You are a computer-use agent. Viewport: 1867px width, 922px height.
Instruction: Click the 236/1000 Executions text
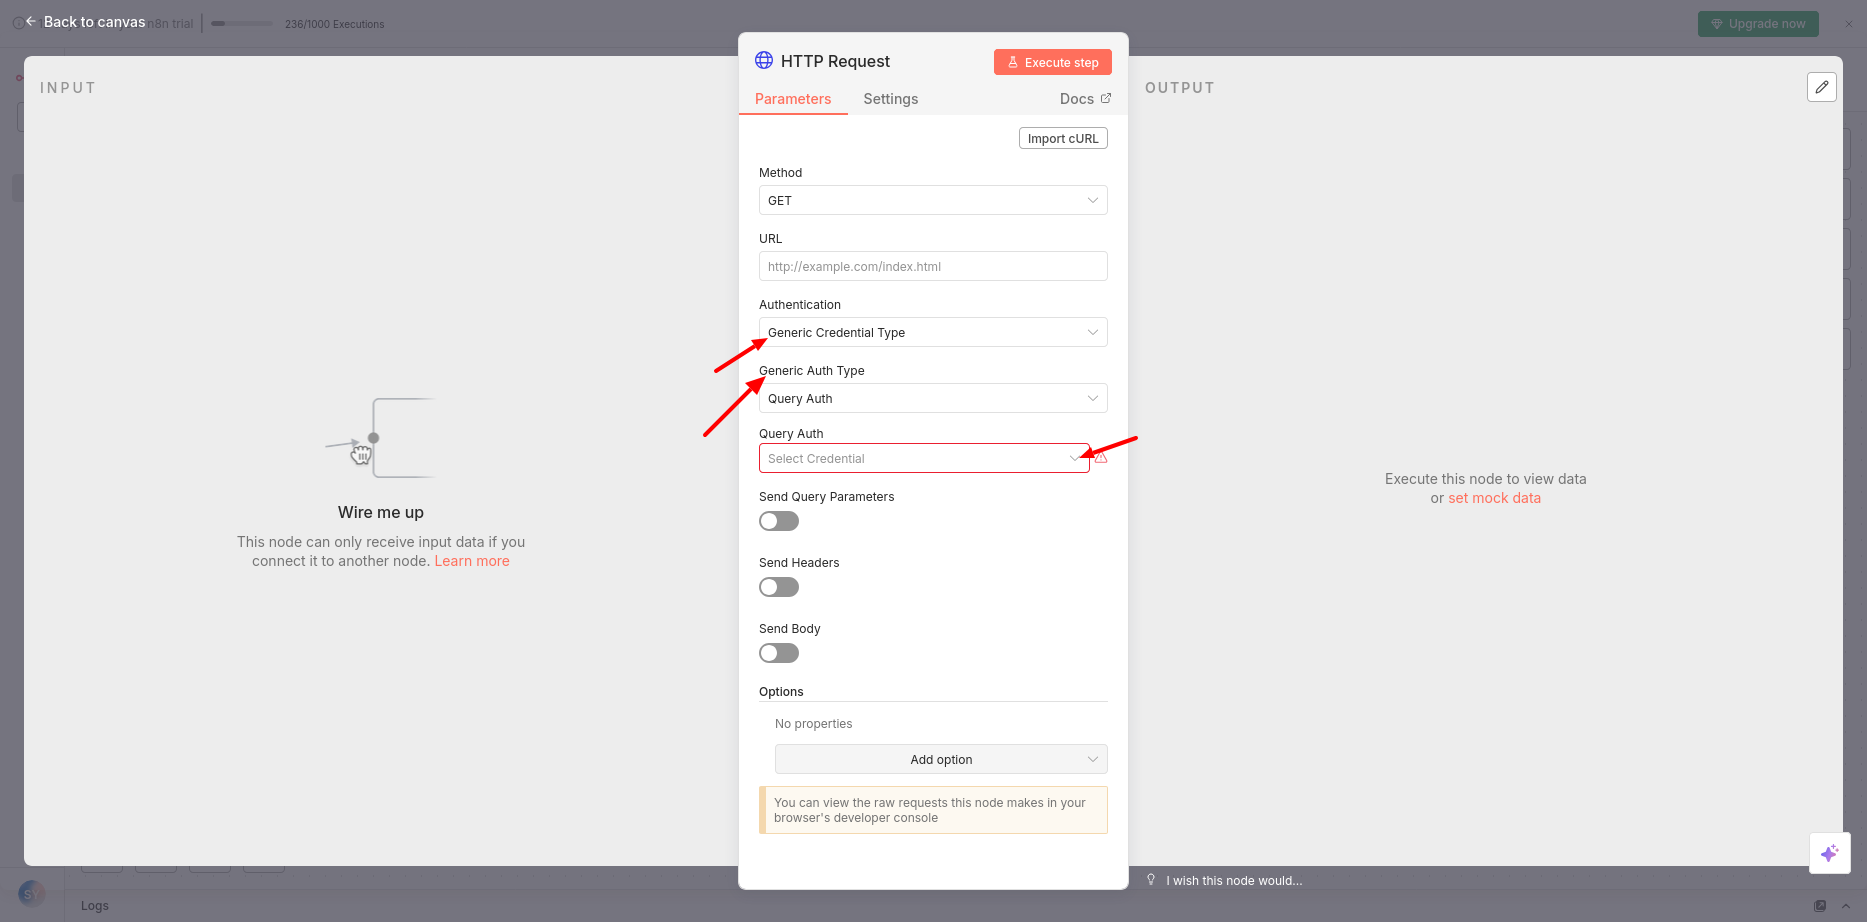(x=334, y=24)
